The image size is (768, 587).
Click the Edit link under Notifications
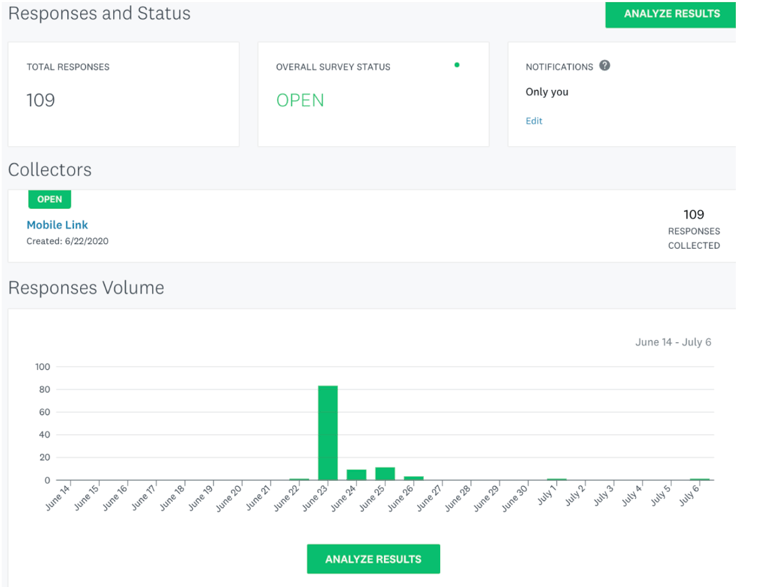(x=534, y=121)
